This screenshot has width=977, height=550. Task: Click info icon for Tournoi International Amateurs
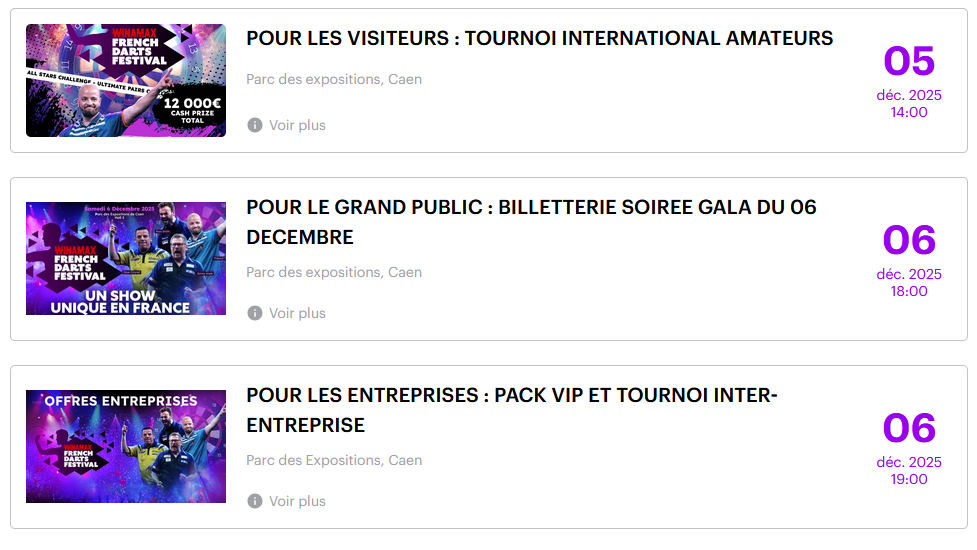(x=255, y=125)
